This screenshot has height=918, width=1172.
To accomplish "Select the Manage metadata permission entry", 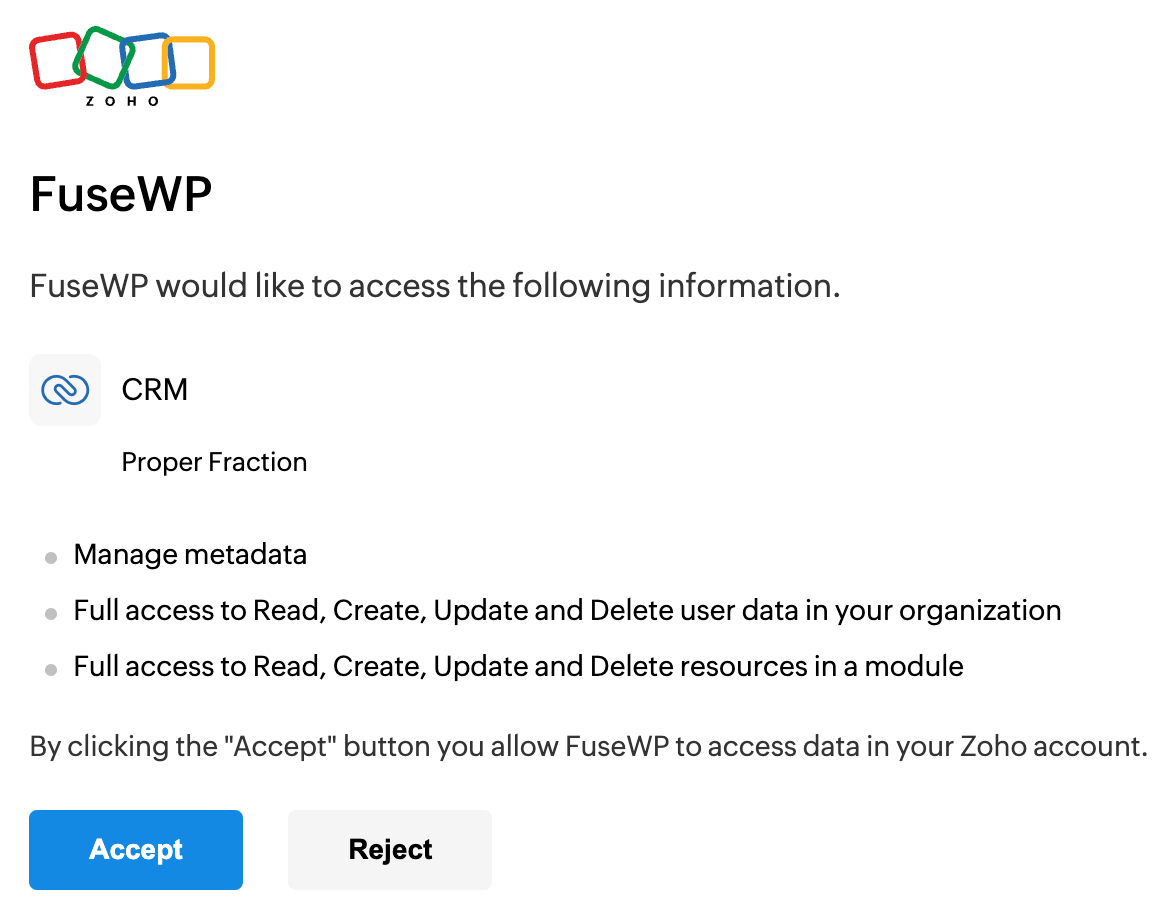I will 190,554.
